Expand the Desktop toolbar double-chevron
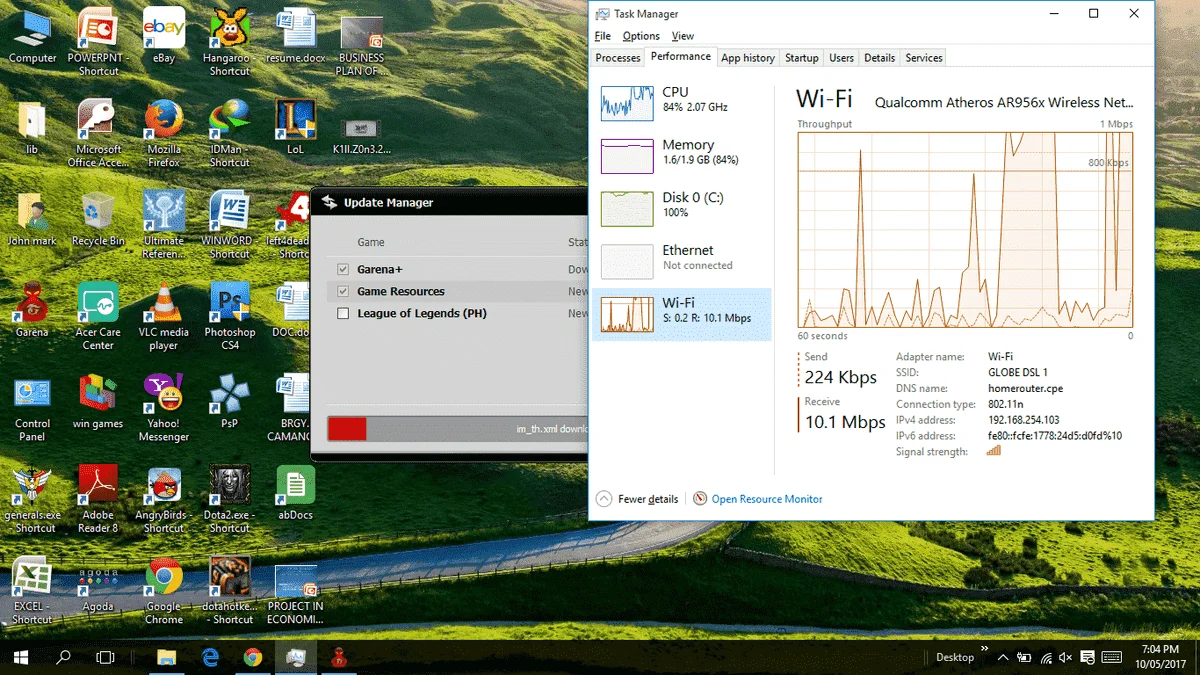Viewport: 1200px width, 675px height. click(x=984, y=649)
